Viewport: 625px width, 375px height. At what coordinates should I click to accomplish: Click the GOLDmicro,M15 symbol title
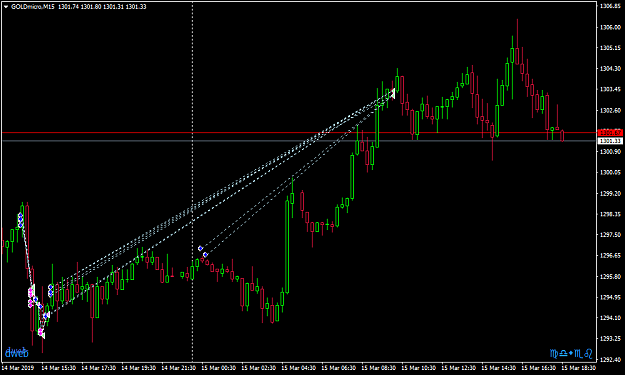33,7
